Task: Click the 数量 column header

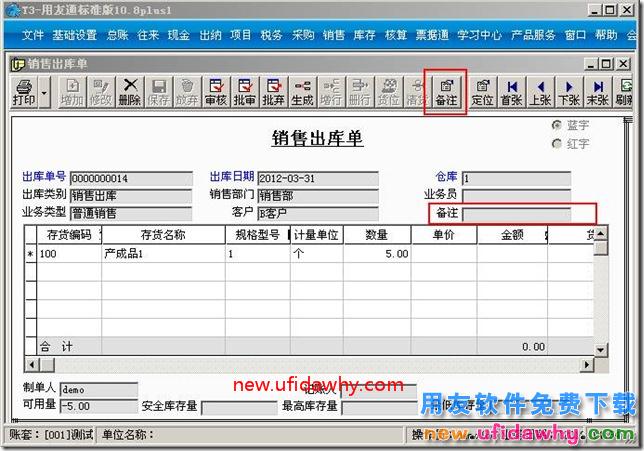Action: coord(377,235)
